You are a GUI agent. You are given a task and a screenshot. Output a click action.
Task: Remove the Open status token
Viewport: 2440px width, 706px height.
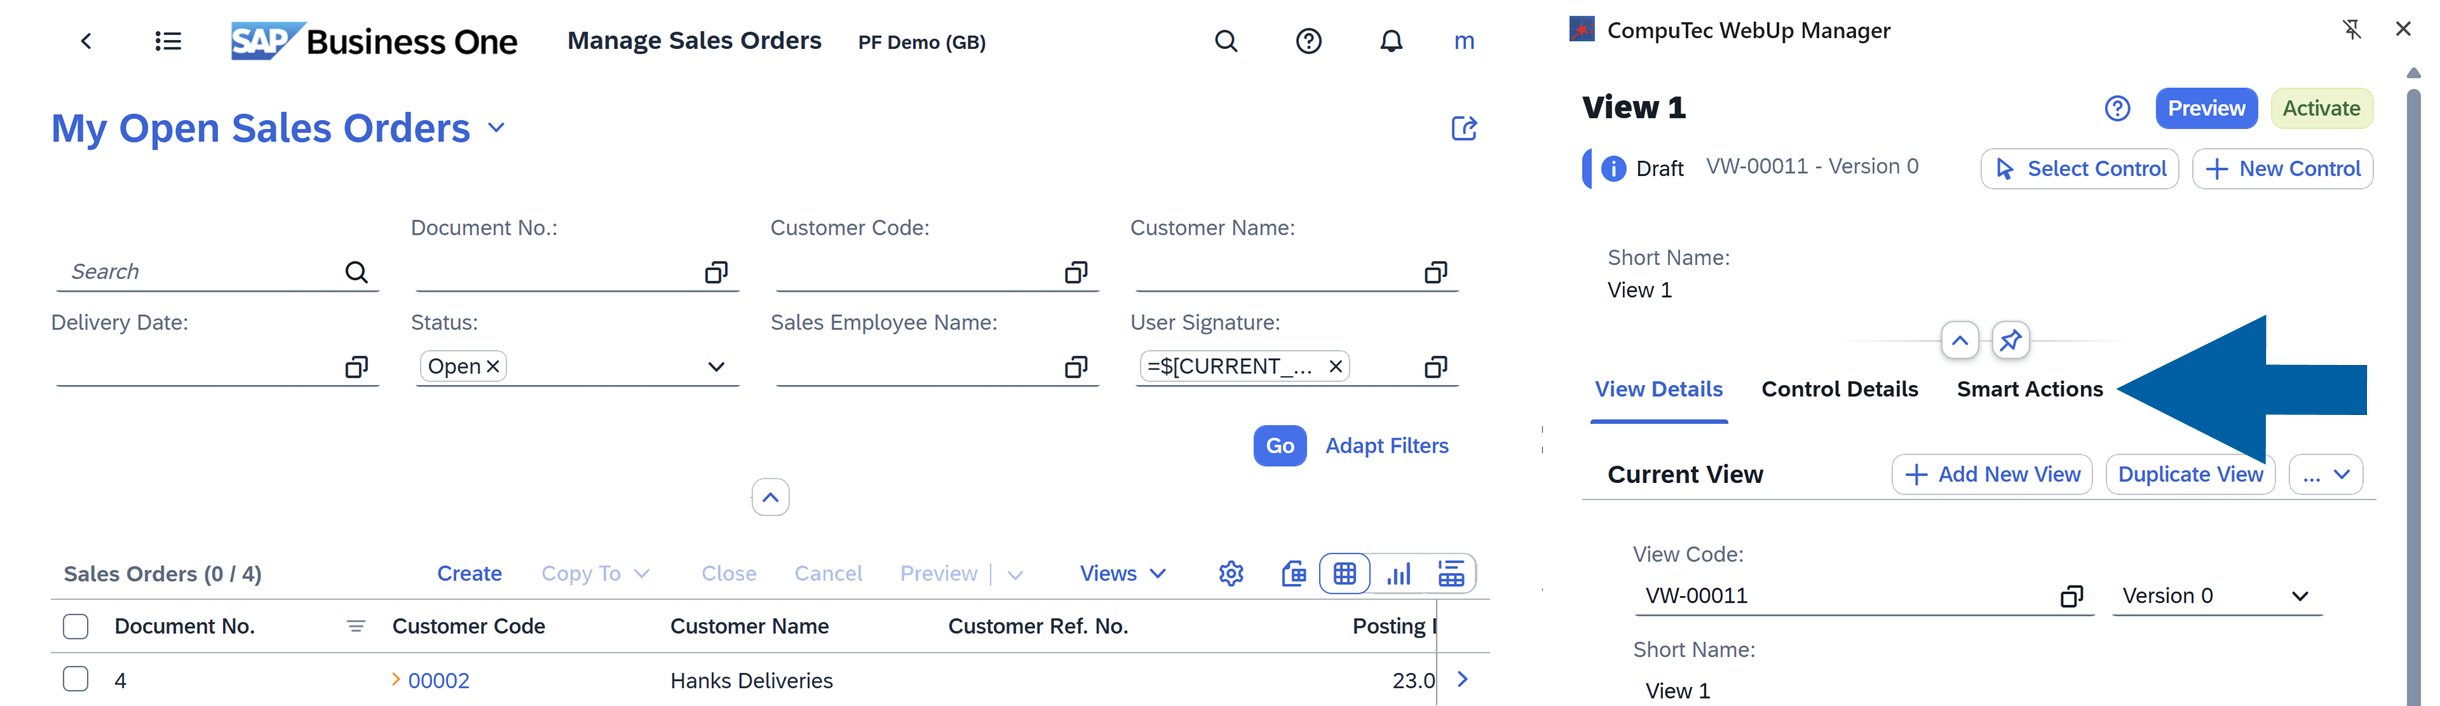[493, 367]
